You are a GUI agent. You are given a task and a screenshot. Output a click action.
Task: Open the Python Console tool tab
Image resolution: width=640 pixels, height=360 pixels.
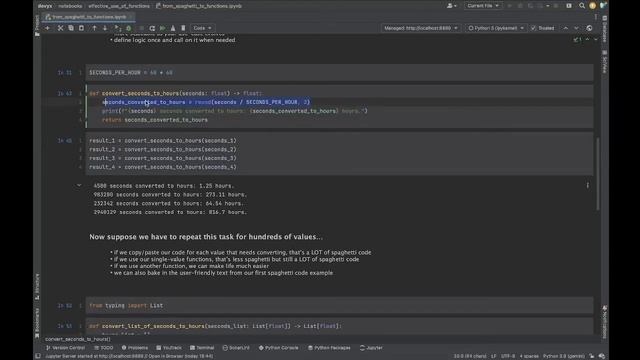[278, 348]
